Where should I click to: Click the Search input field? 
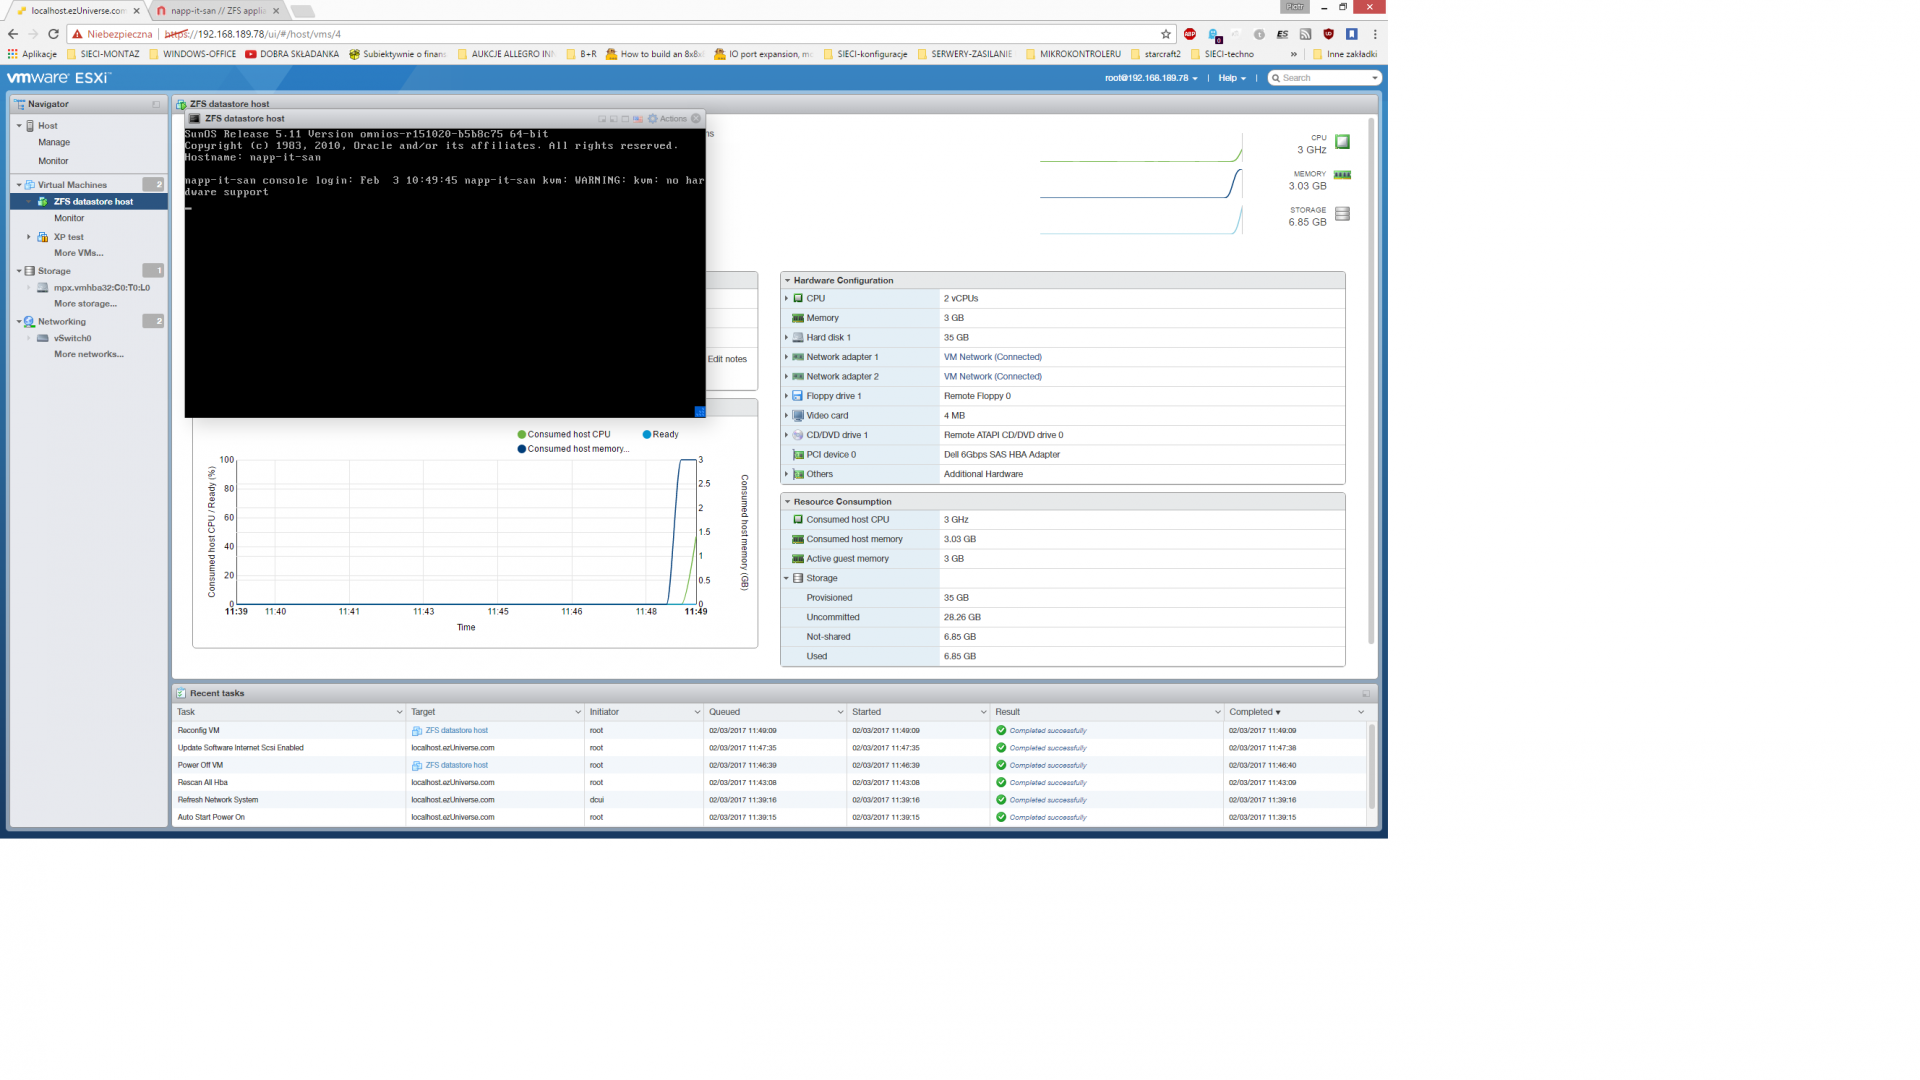point(1324,78)
